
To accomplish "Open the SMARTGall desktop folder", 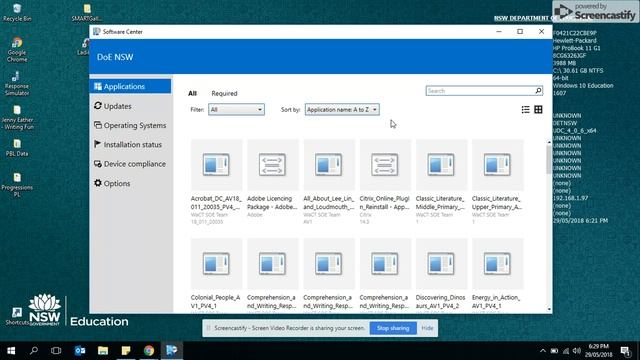I will coord(87,12).
